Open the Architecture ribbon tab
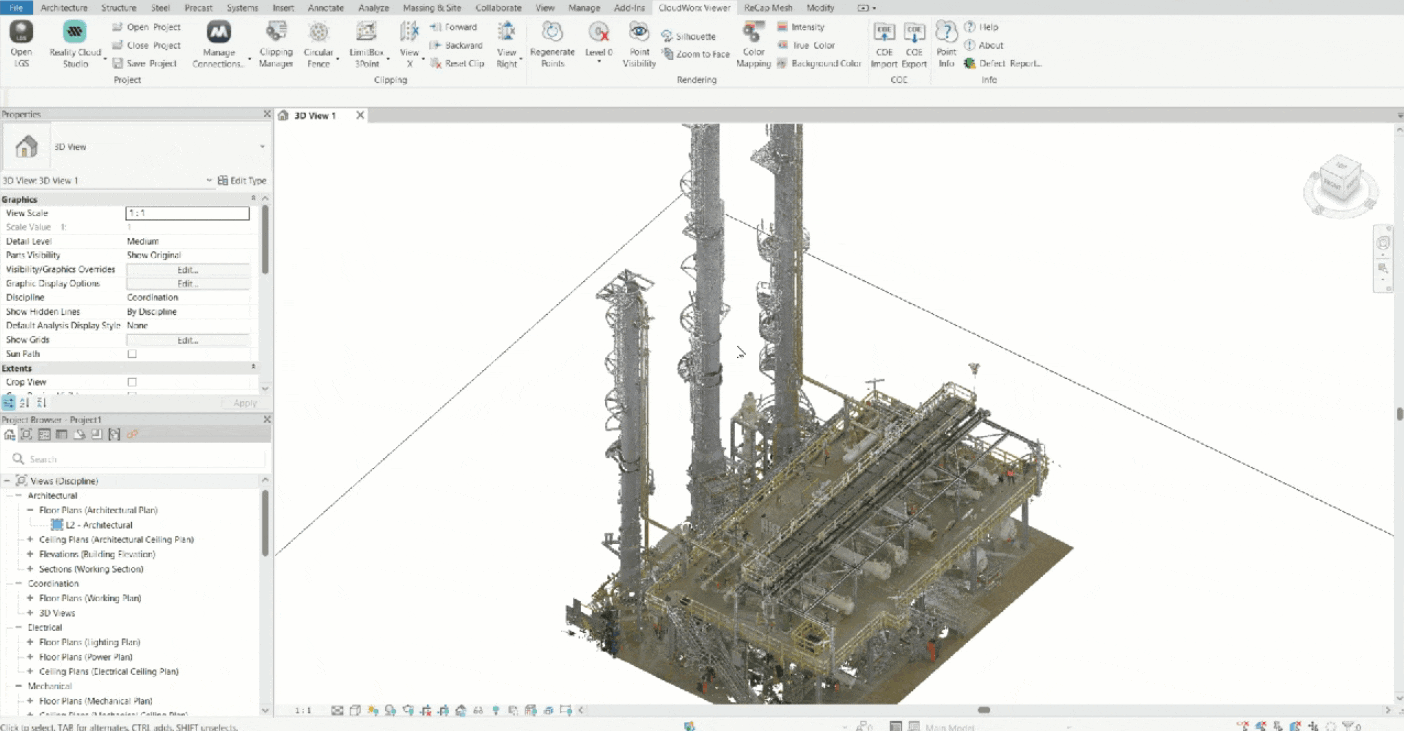Viewport: 1404px width, 731px height. point(64,8)
